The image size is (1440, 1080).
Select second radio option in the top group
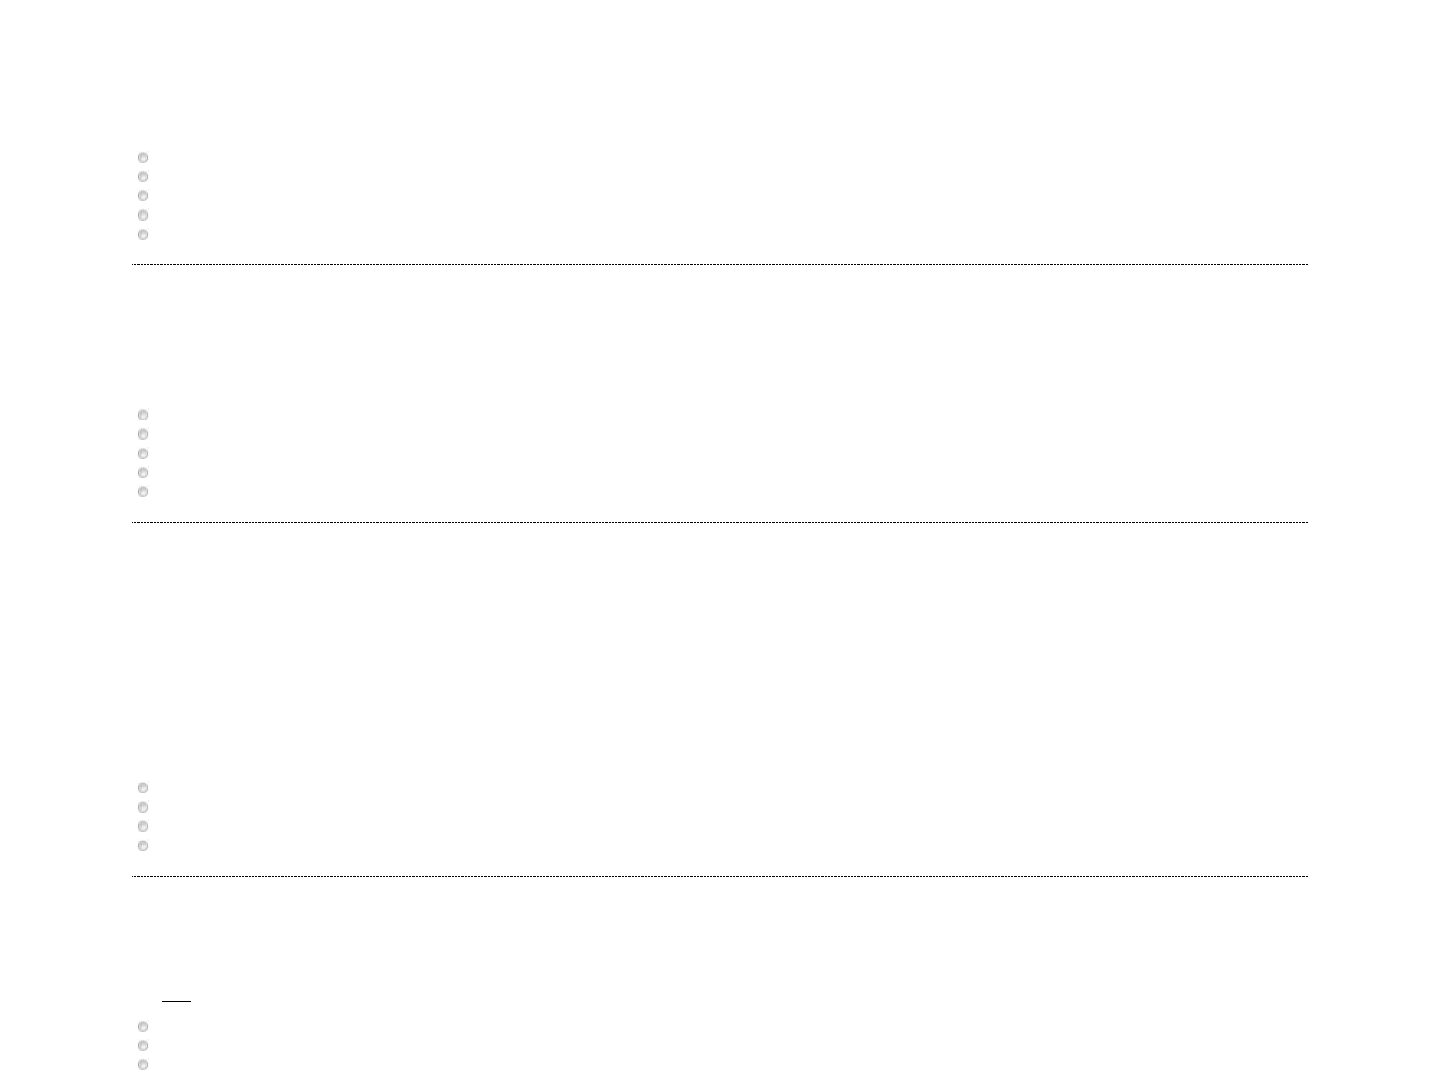[x=143, y=177]
